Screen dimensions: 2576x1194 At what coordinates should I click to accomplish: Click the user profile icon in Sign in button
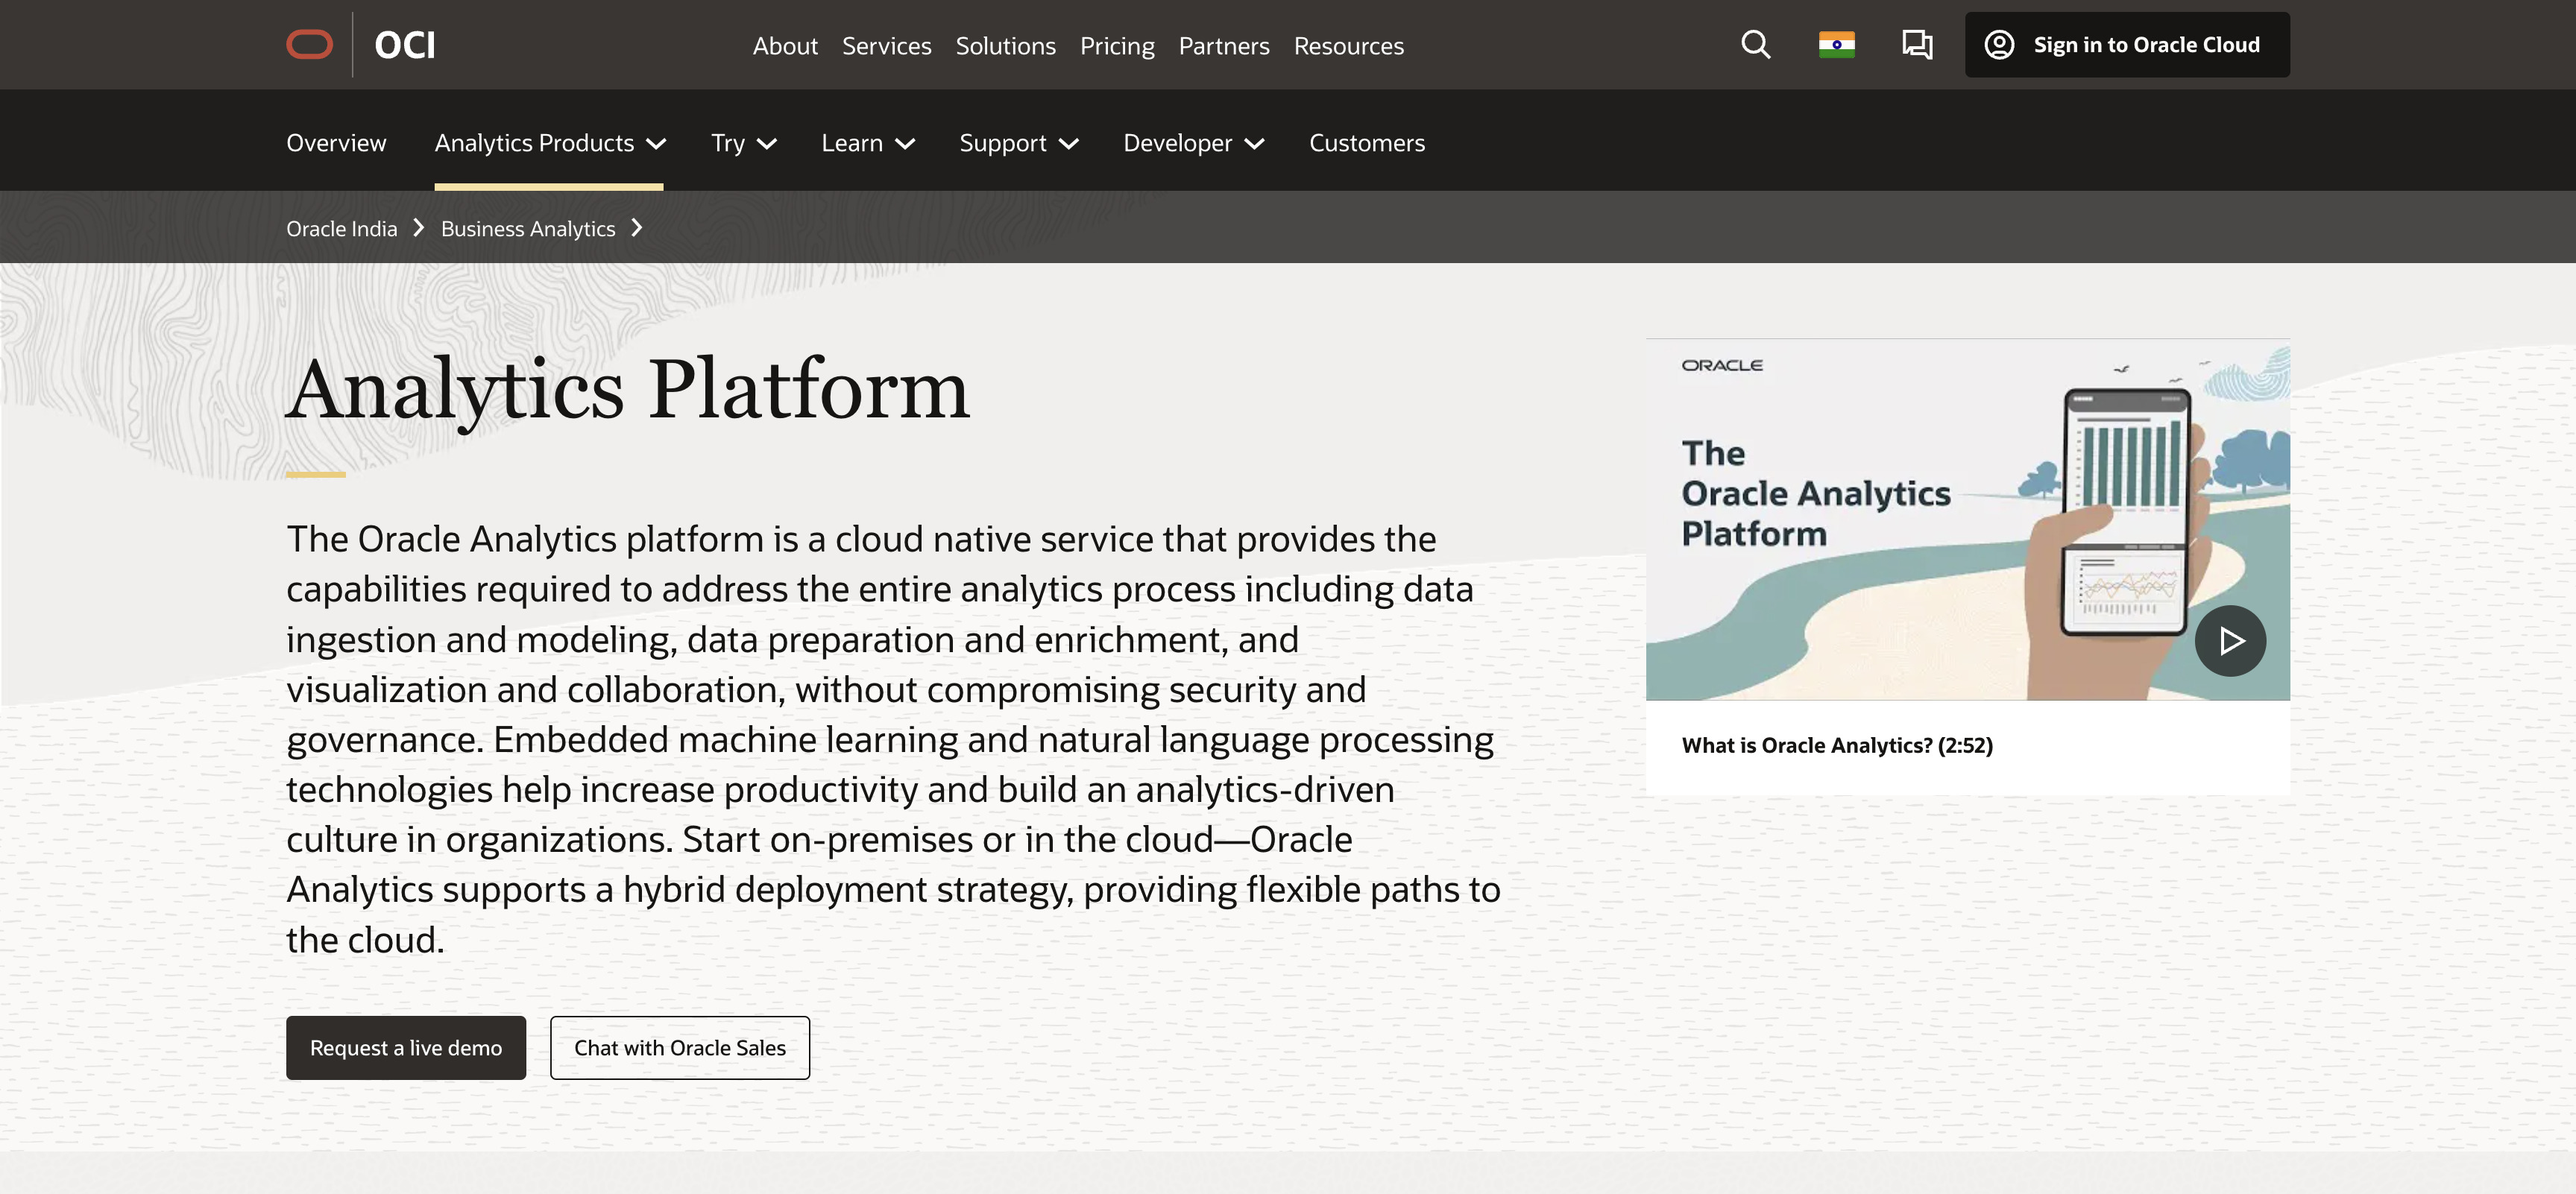point(1999,45)
